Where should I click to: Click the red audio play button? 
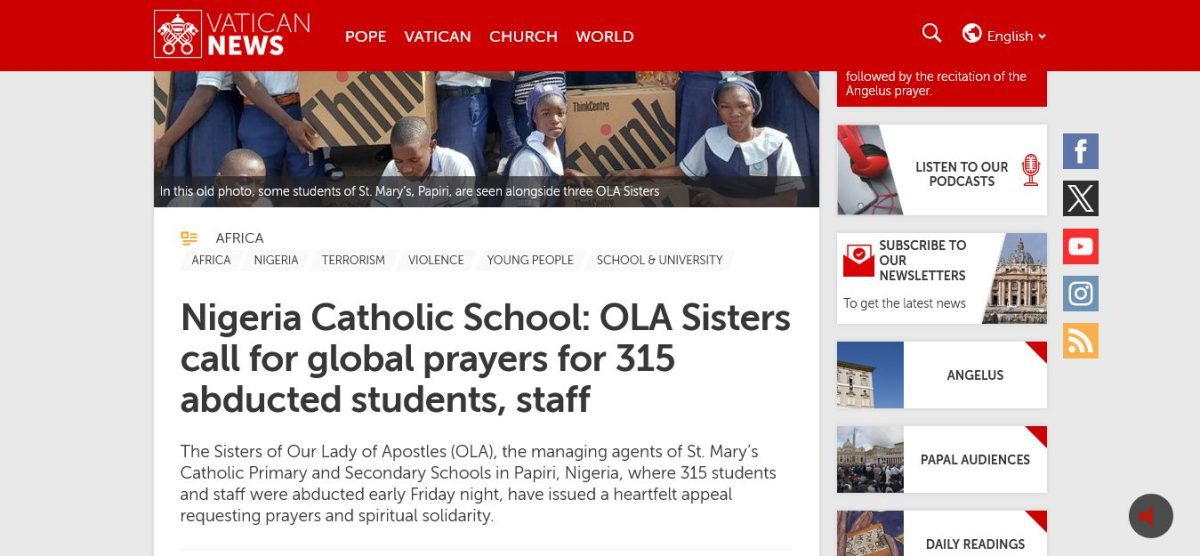point(1150,516)
